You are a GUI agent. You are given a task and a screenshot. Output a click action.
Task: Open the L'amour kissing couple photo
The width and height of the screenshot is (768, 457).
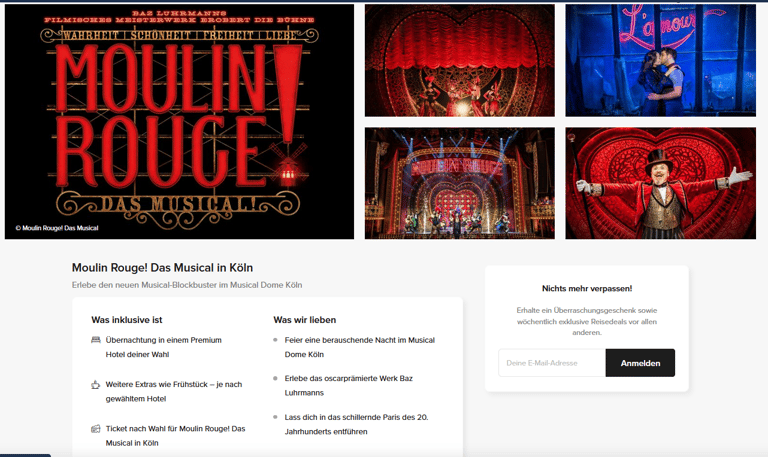coord(660,60)
